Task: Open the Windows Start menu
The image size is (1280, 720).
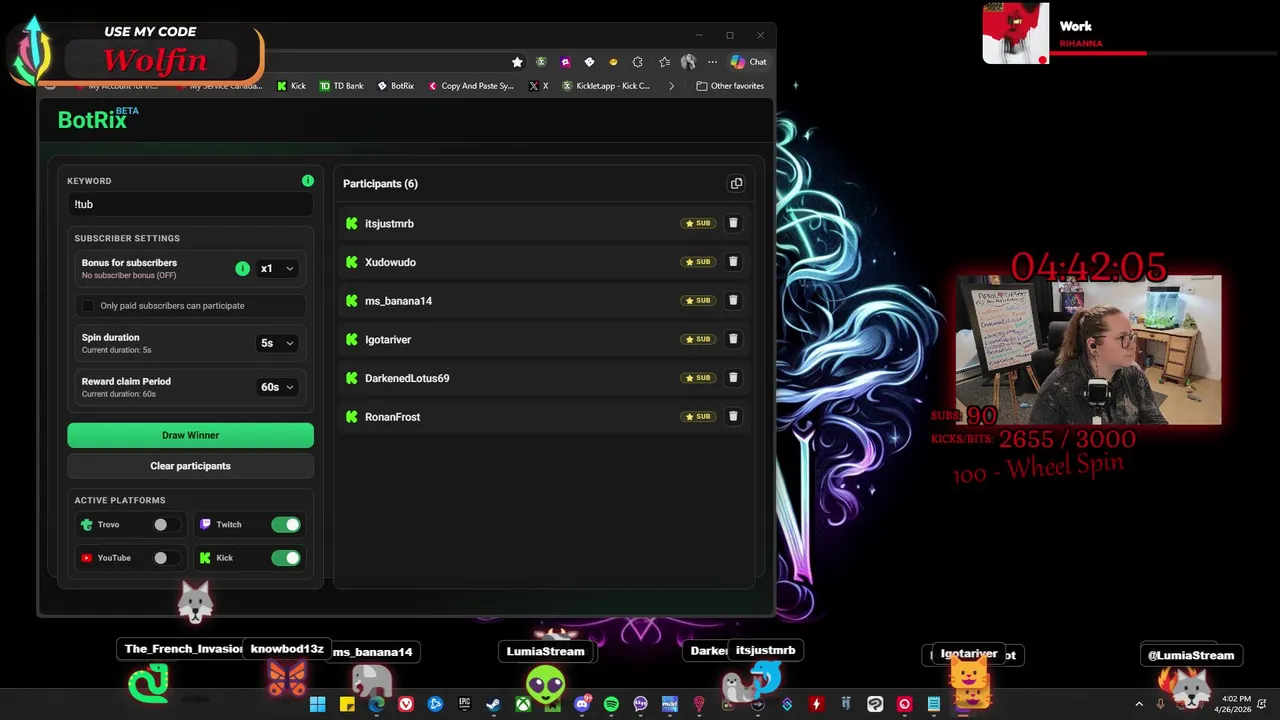Action: coord(317,704)
